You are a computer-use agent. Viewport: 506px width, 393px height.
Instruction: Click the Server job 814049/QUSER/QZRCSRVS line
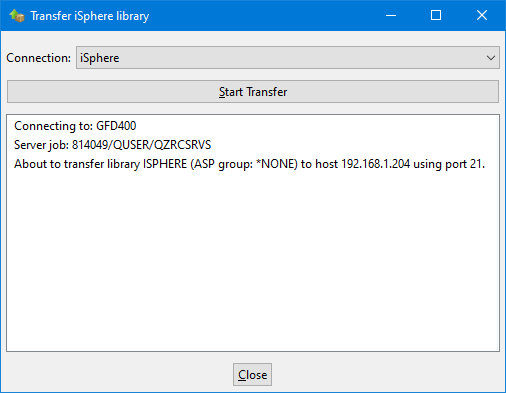tap(112, 145)
